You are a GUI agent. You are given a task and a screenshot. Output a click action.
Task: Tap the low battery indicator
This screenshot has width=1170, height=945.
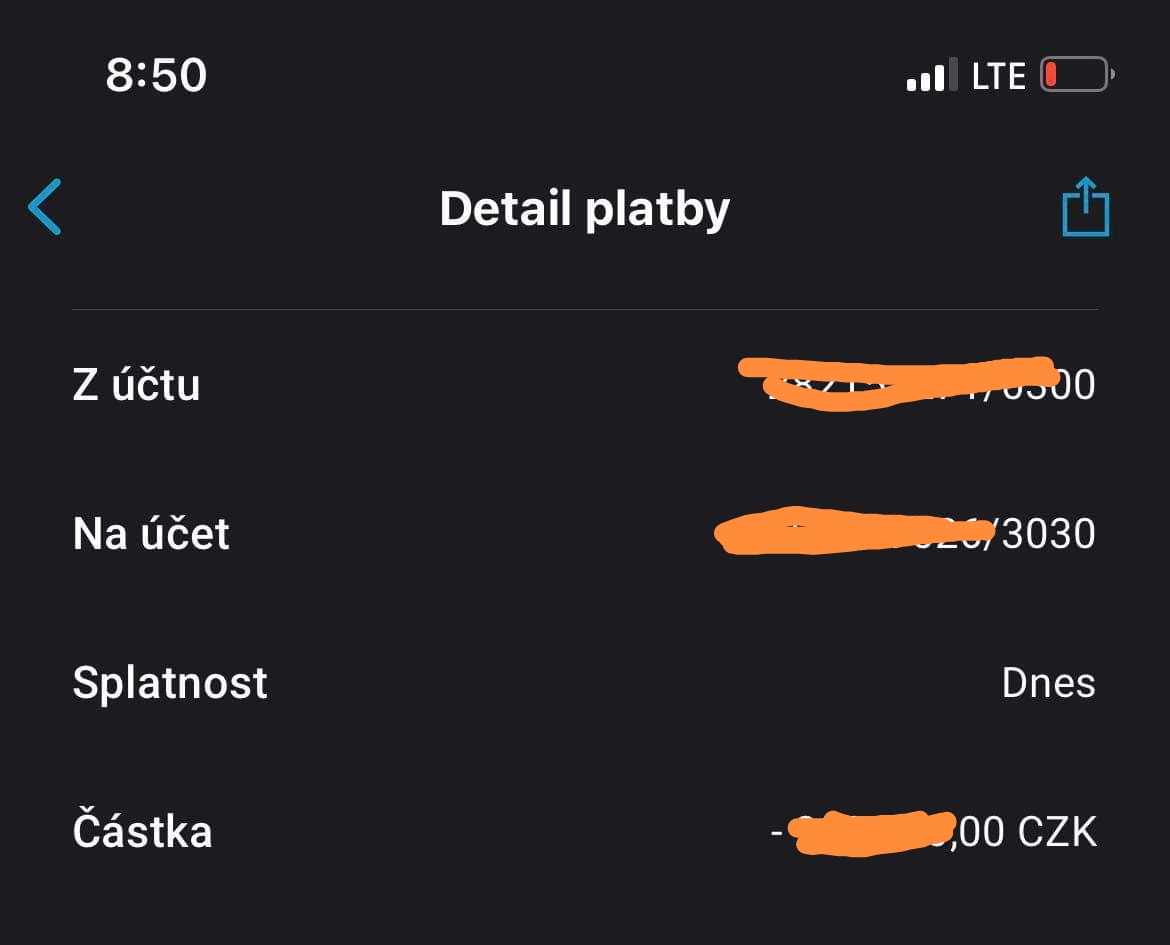click(1076, 76)
